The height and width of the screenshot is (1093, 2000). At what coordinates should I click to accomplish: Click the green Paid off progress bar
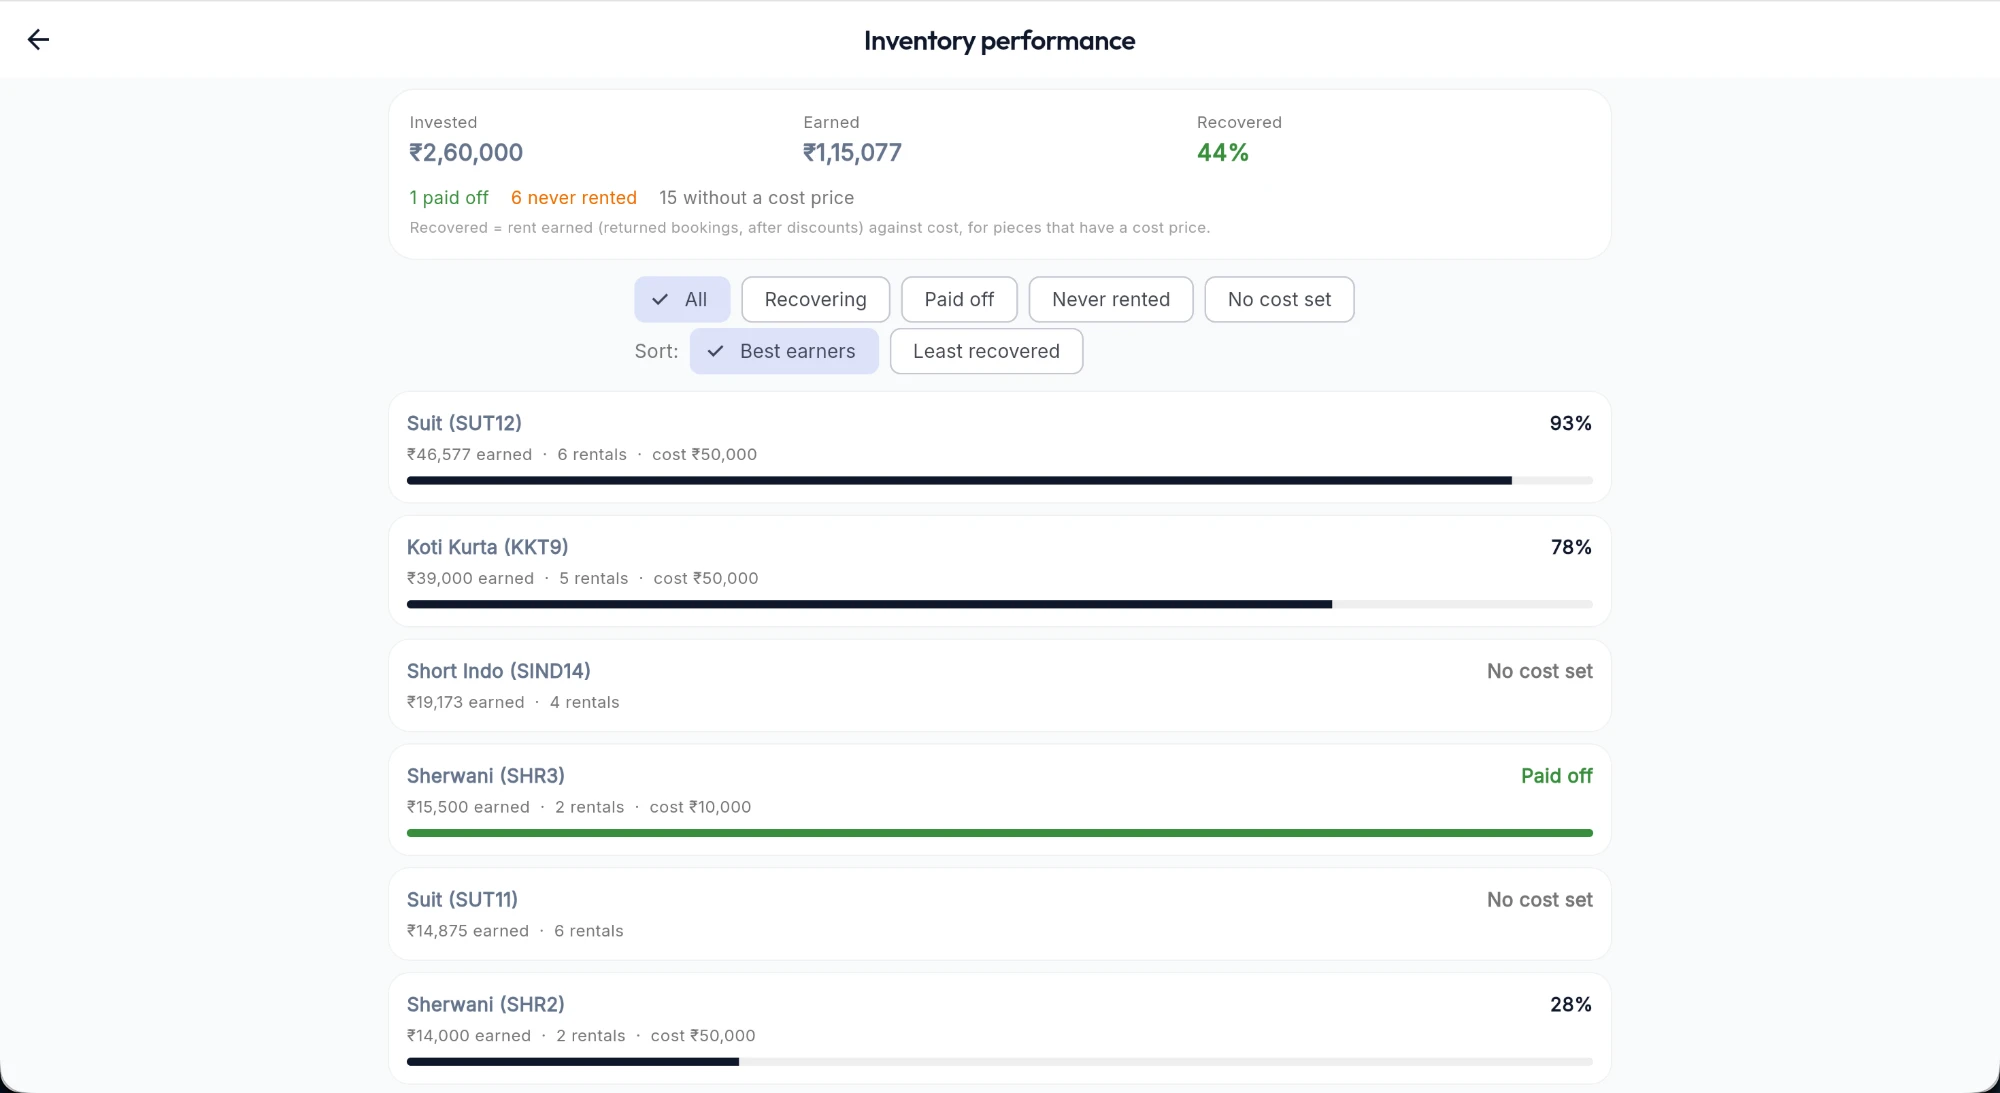point(999,833)
